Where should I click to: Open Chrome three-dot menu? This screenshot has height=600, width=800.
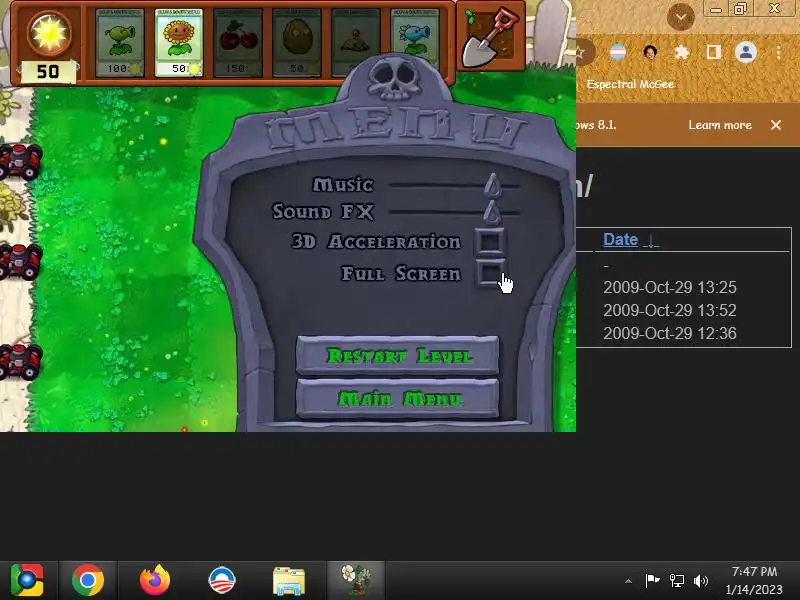click(778, 52)
